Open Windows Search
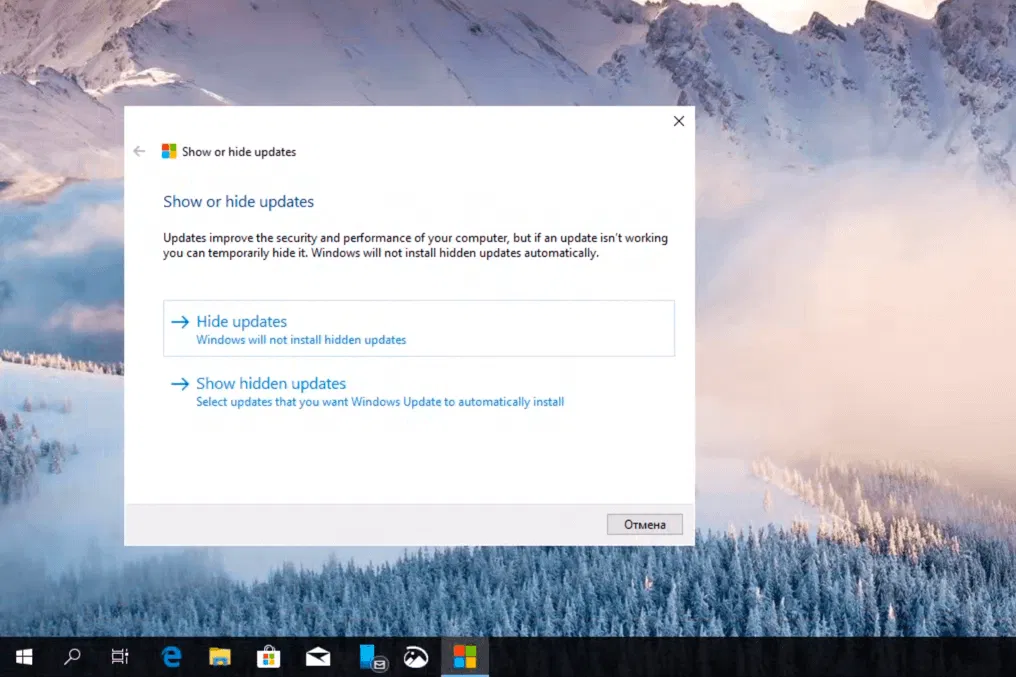The height and width of the screenshot is (677, 1016). coord(71,657)
